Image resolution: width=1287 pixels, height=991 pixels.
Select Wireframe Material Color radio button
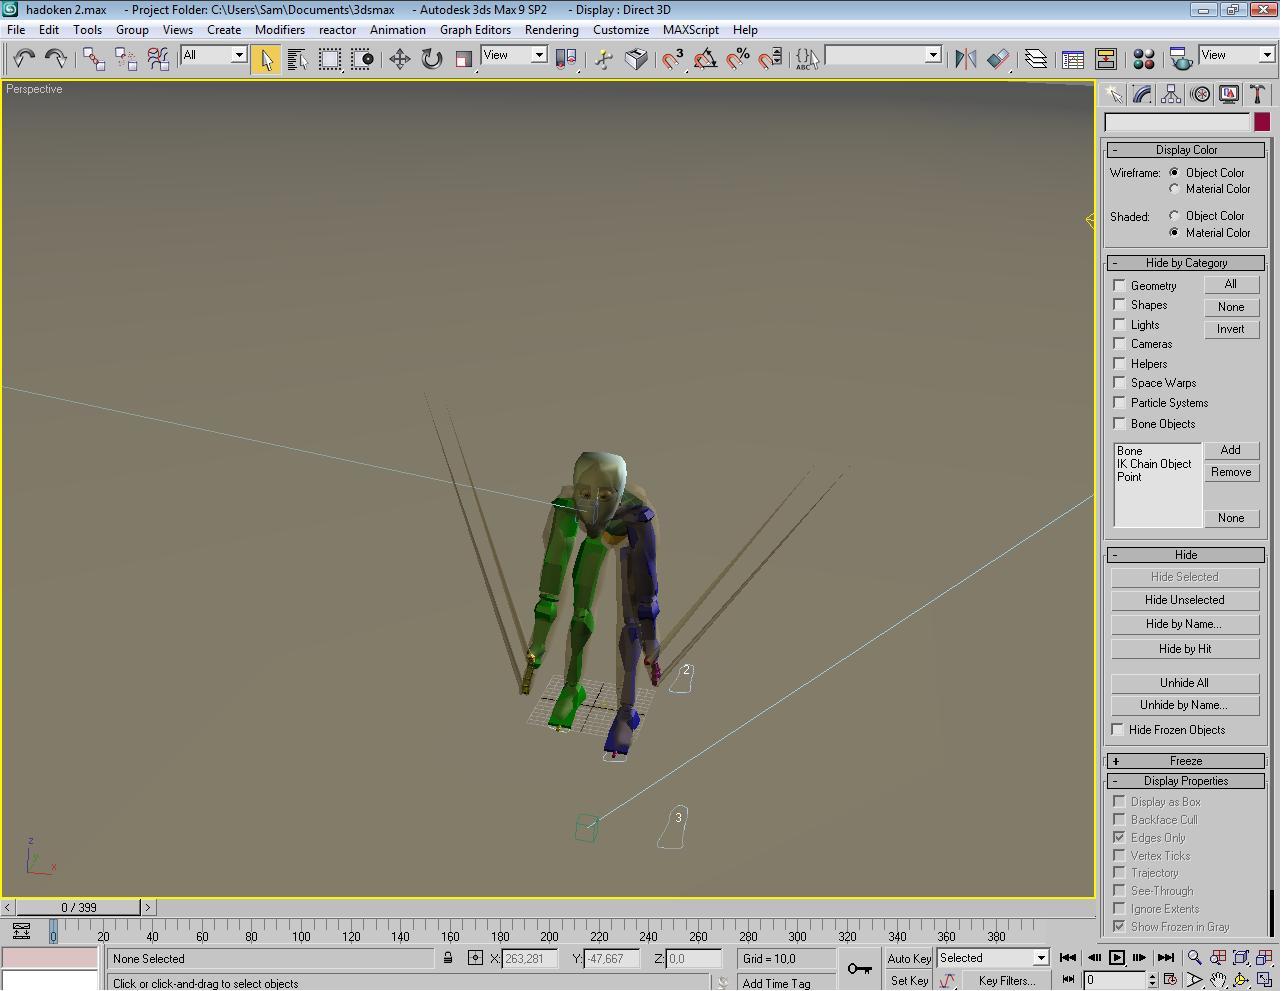coord(1175,189)
